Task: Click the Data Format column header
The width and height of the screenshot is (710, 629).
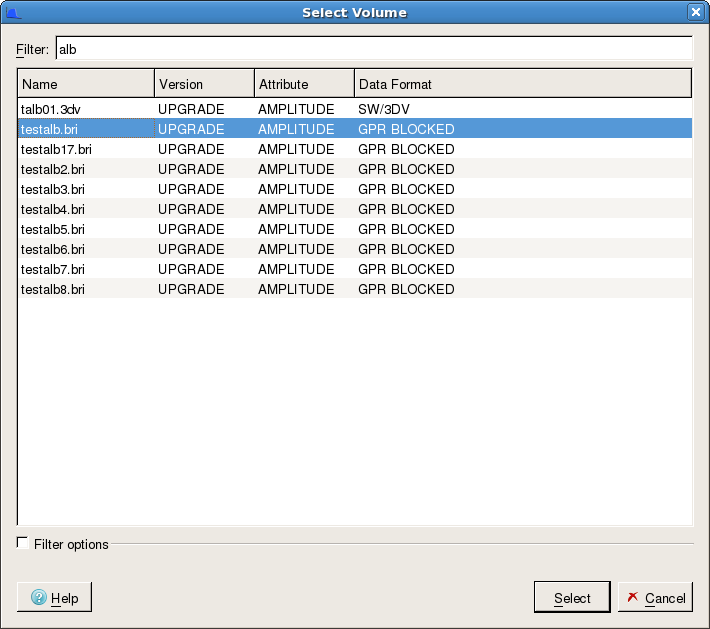Action: click(522, 84)
